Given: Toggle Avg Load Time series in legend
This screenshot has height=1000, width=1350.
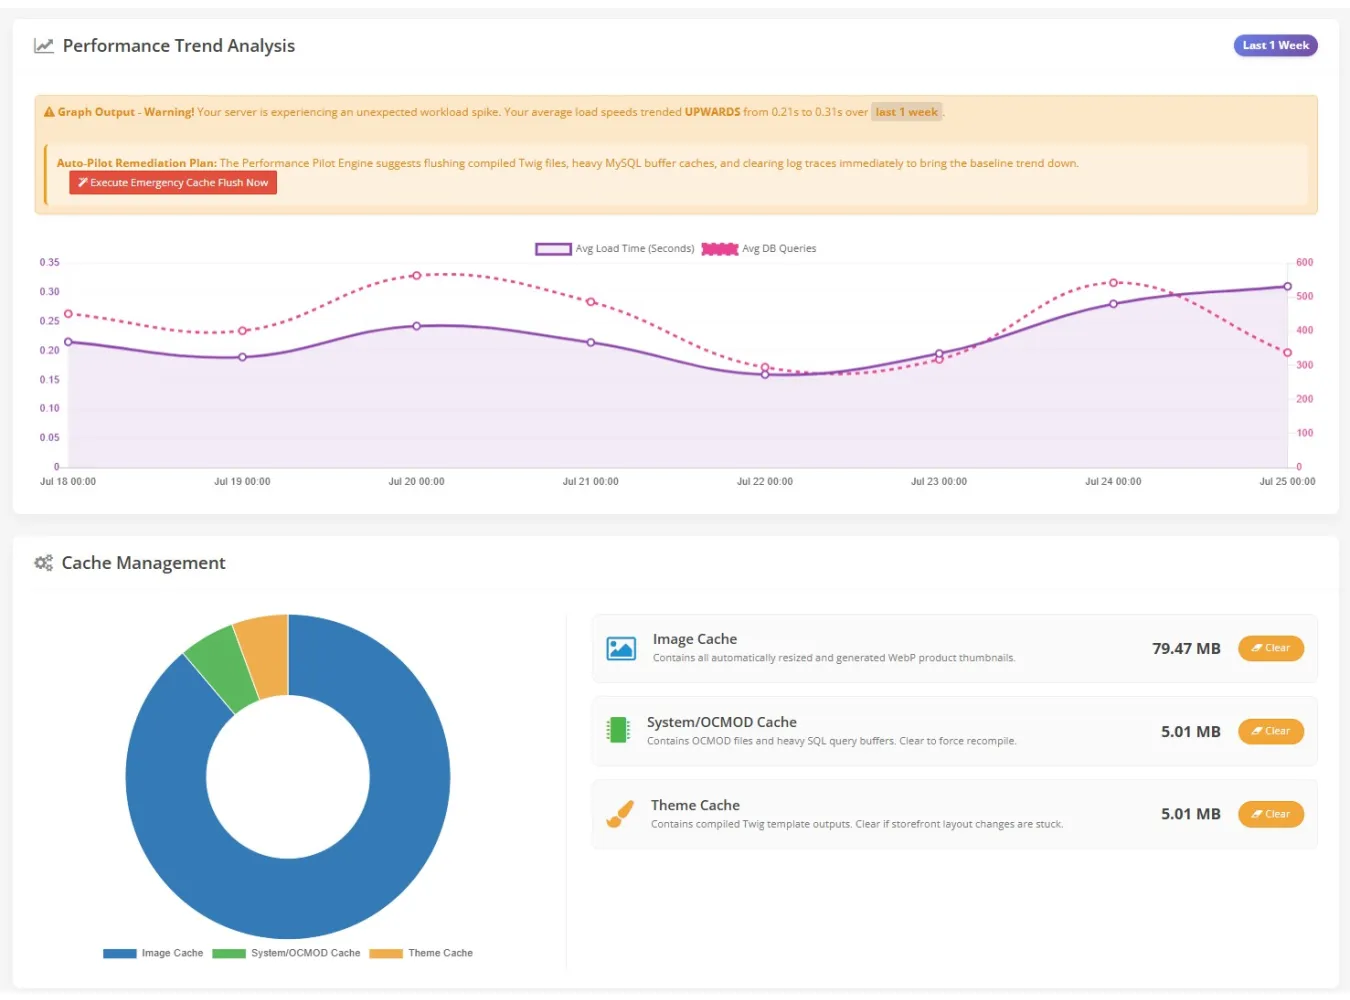Looking at the screenshot, I should point(614,249).
